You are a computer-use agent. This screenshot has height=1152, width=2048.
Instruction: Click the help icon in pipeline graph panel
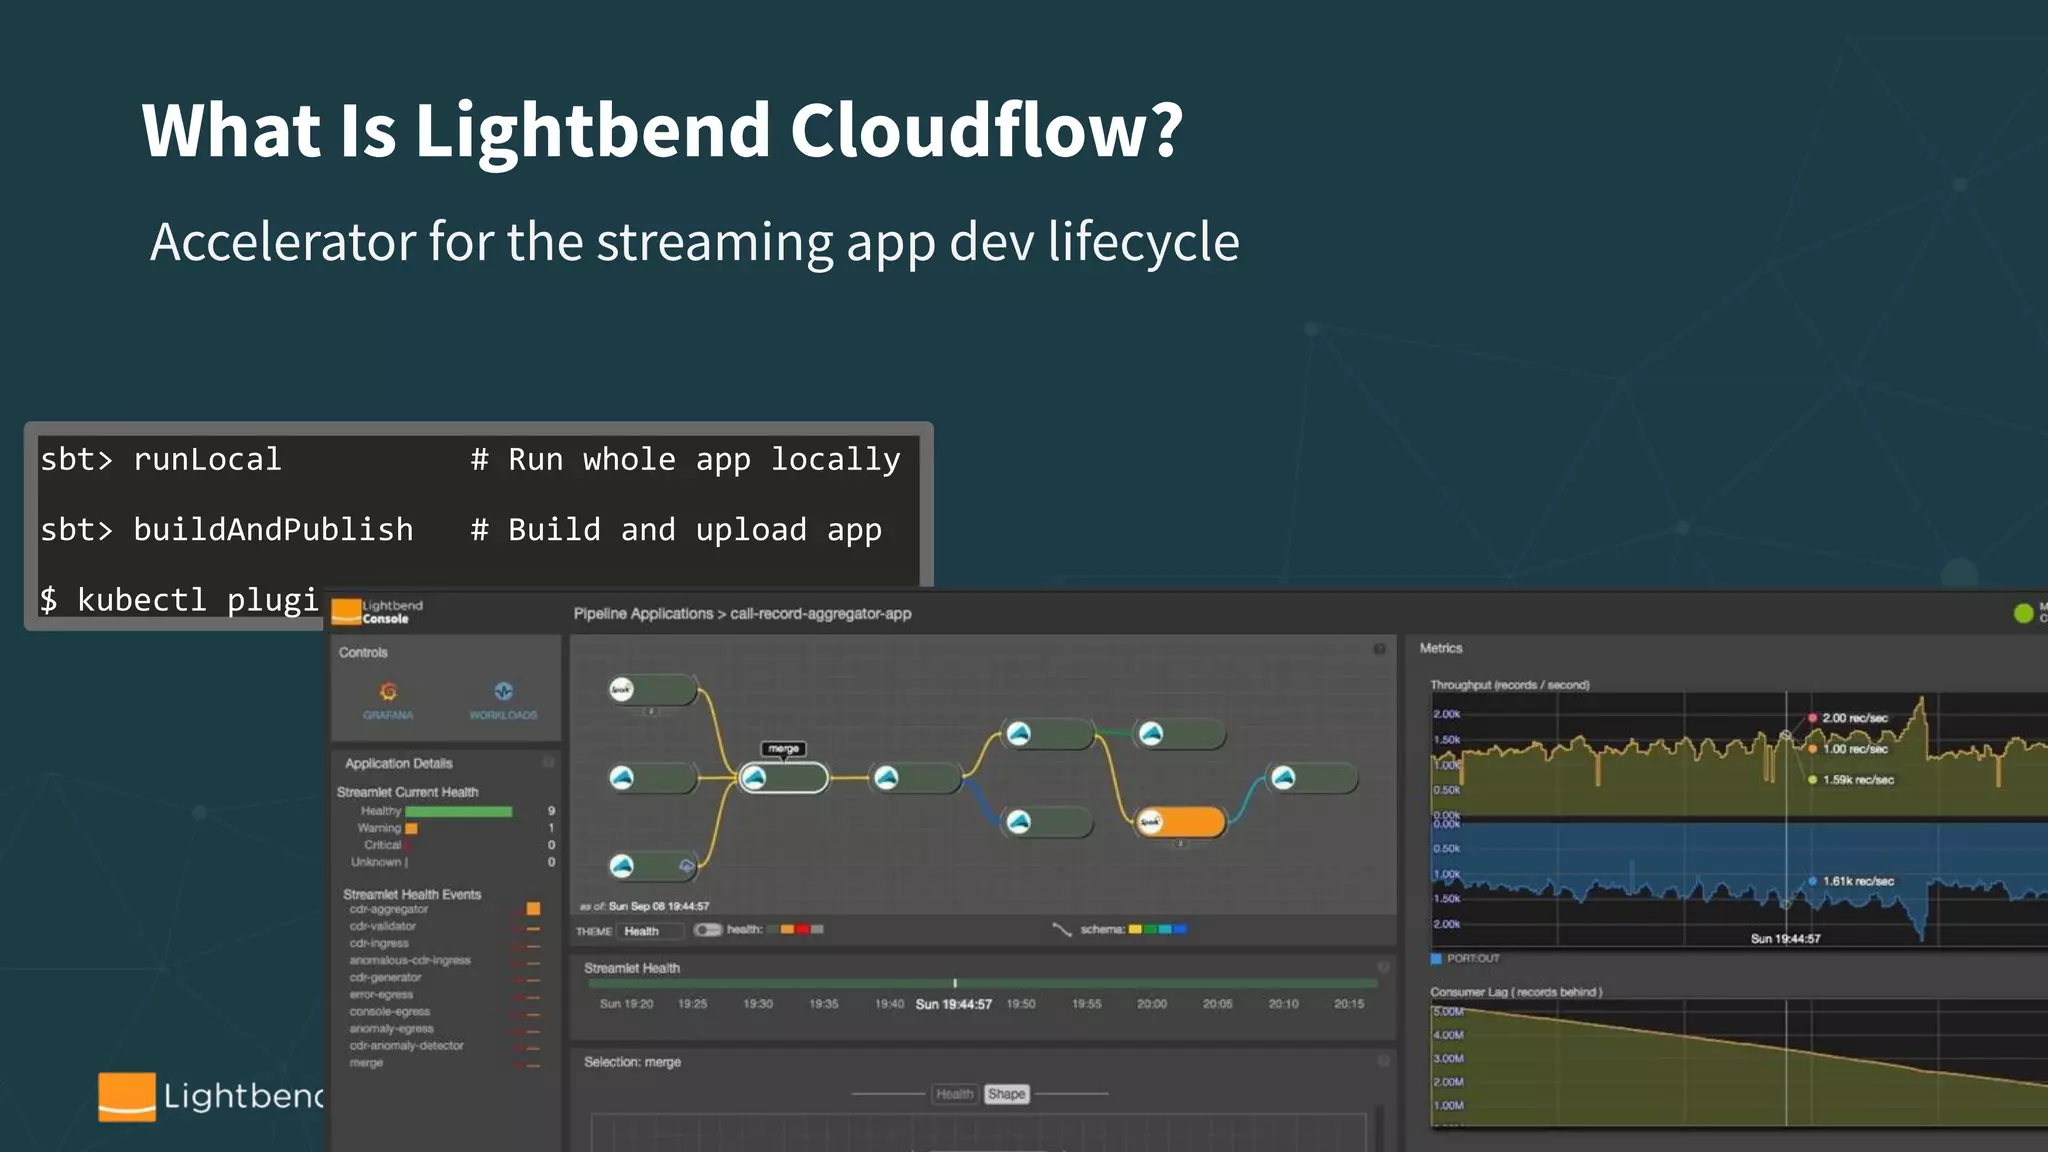[x=1379, y=649]
